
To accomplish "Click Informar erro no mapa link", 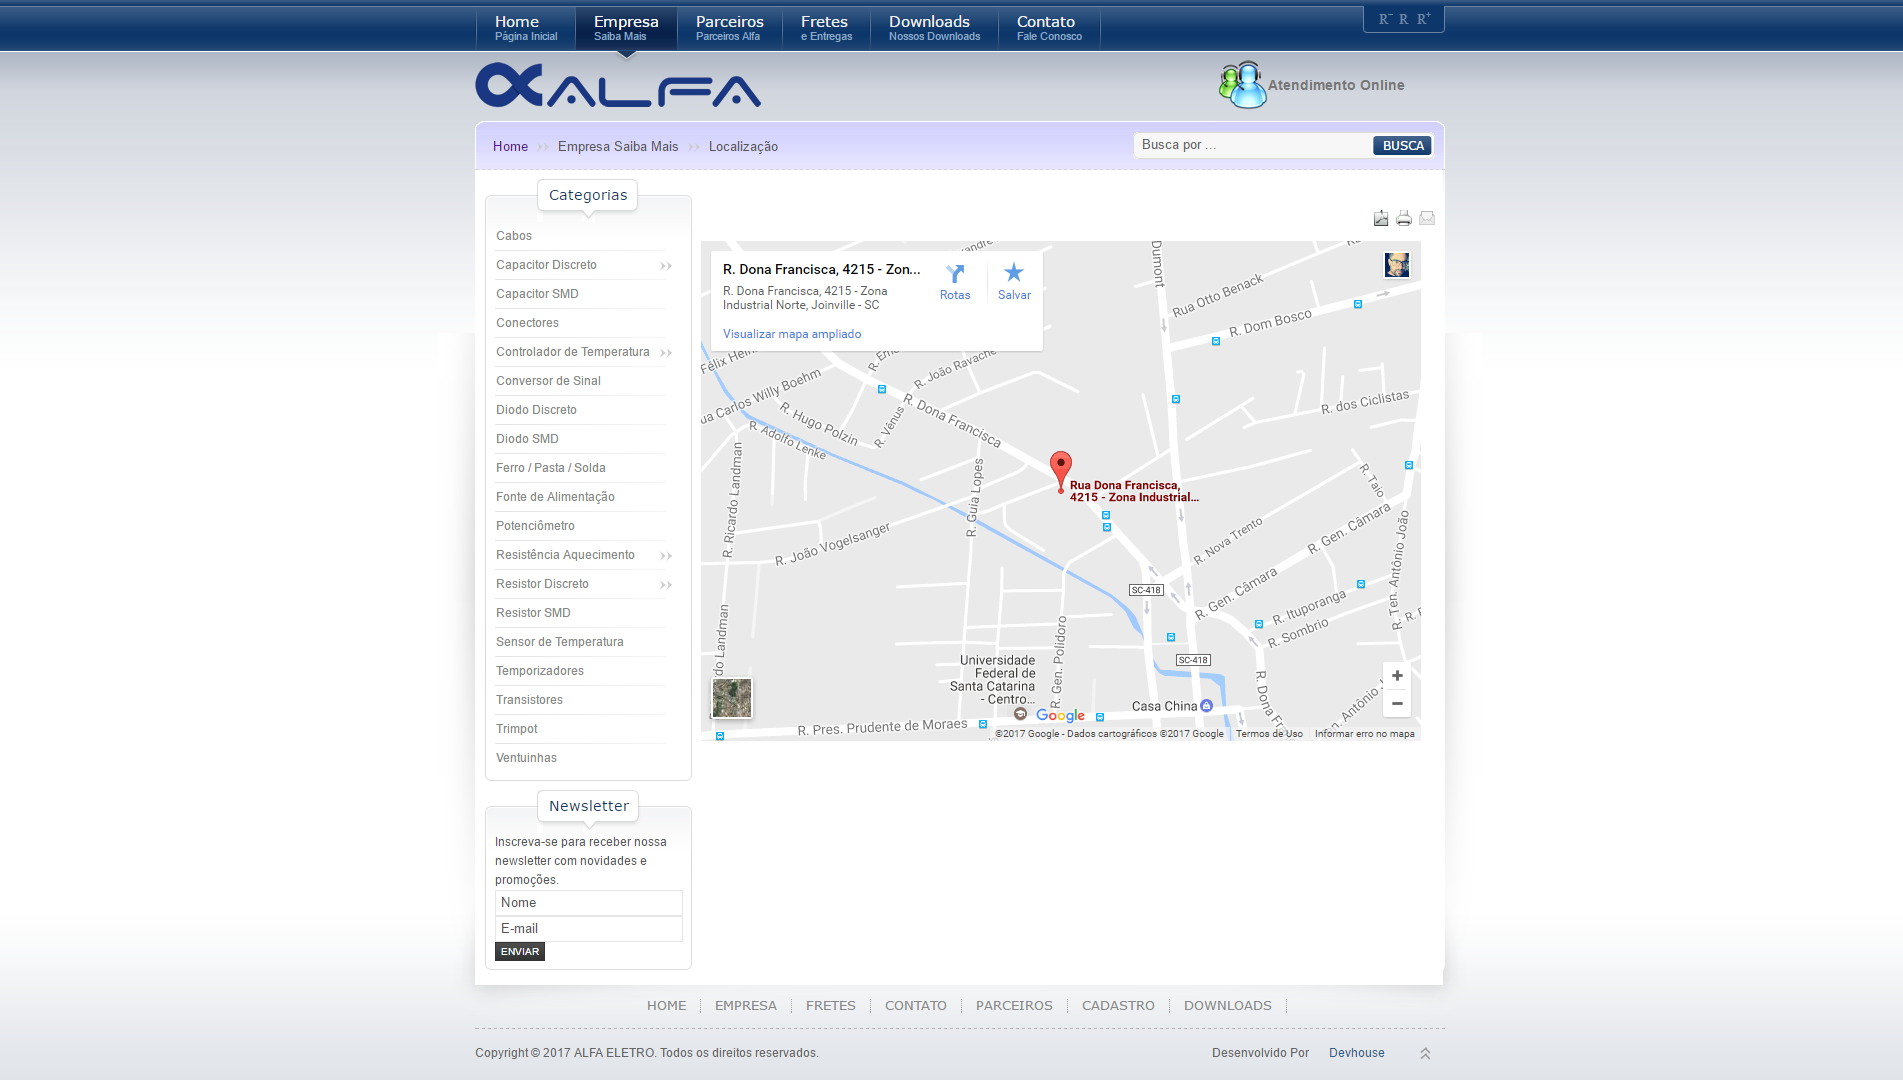I will pos(1365,734).
